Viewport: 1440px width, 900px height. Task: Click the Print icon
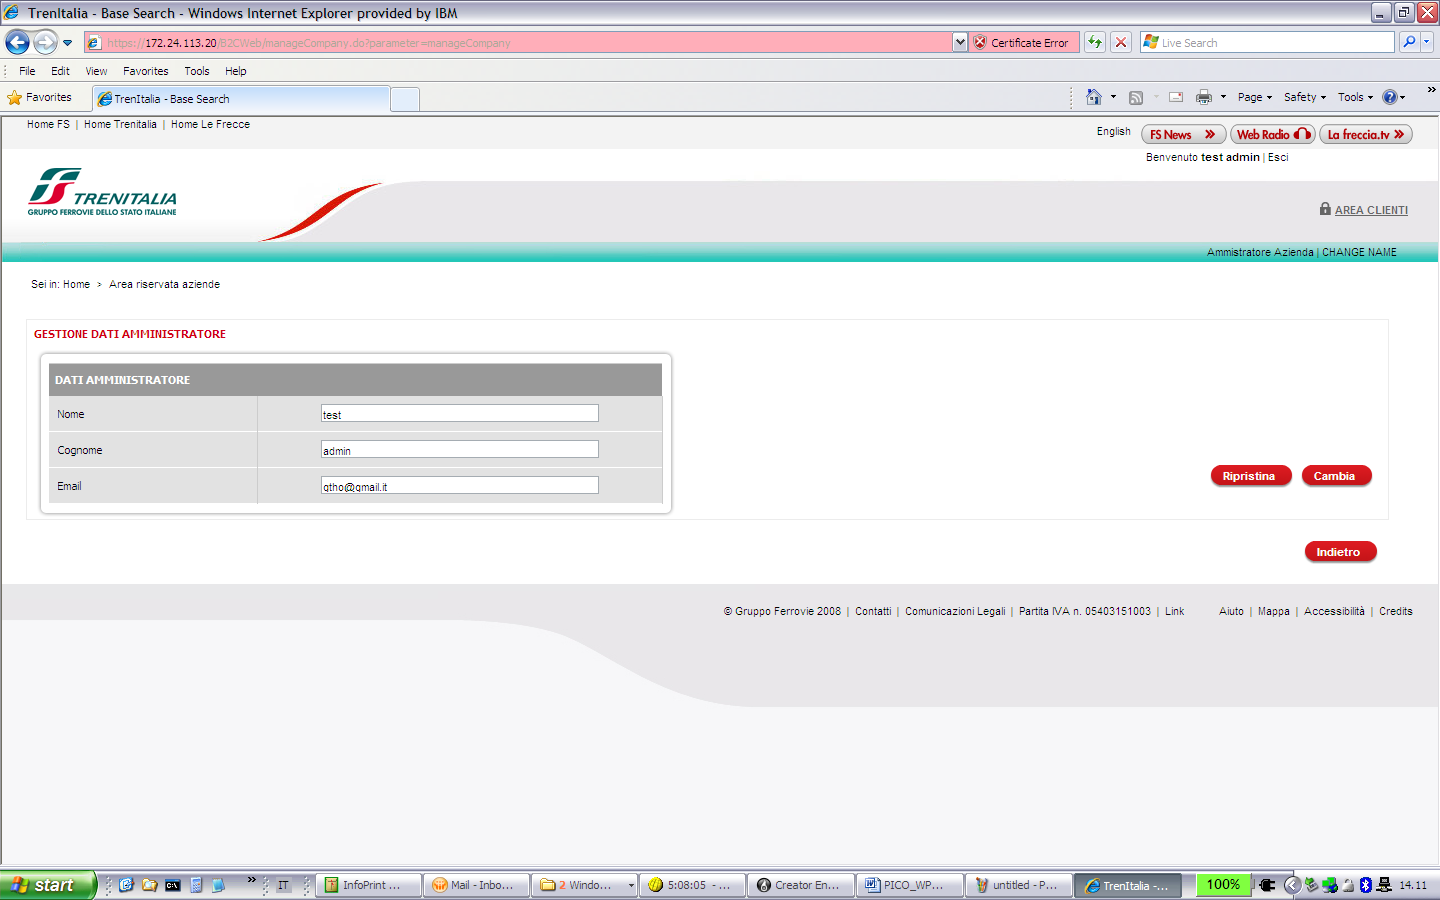[x=1204, y=97]
